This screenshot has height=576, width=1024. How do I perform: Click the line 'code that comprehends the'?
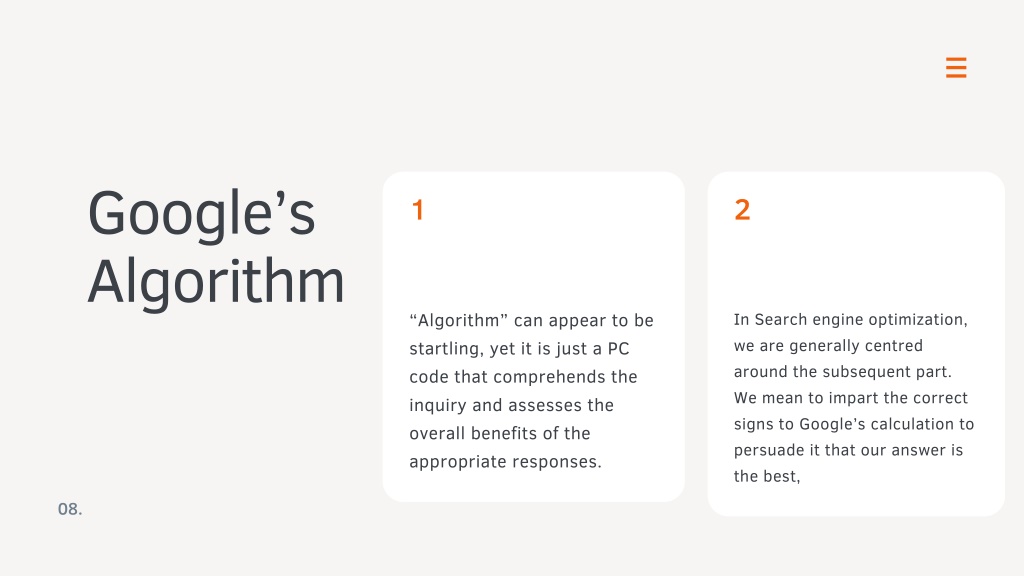point(523,377)
